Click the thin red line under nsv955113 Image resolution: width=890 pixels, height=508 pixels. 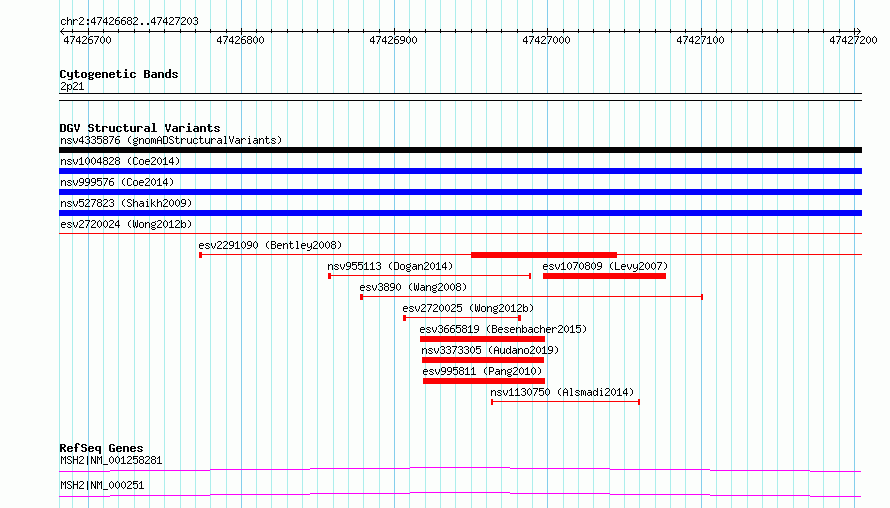coord(430,276)
